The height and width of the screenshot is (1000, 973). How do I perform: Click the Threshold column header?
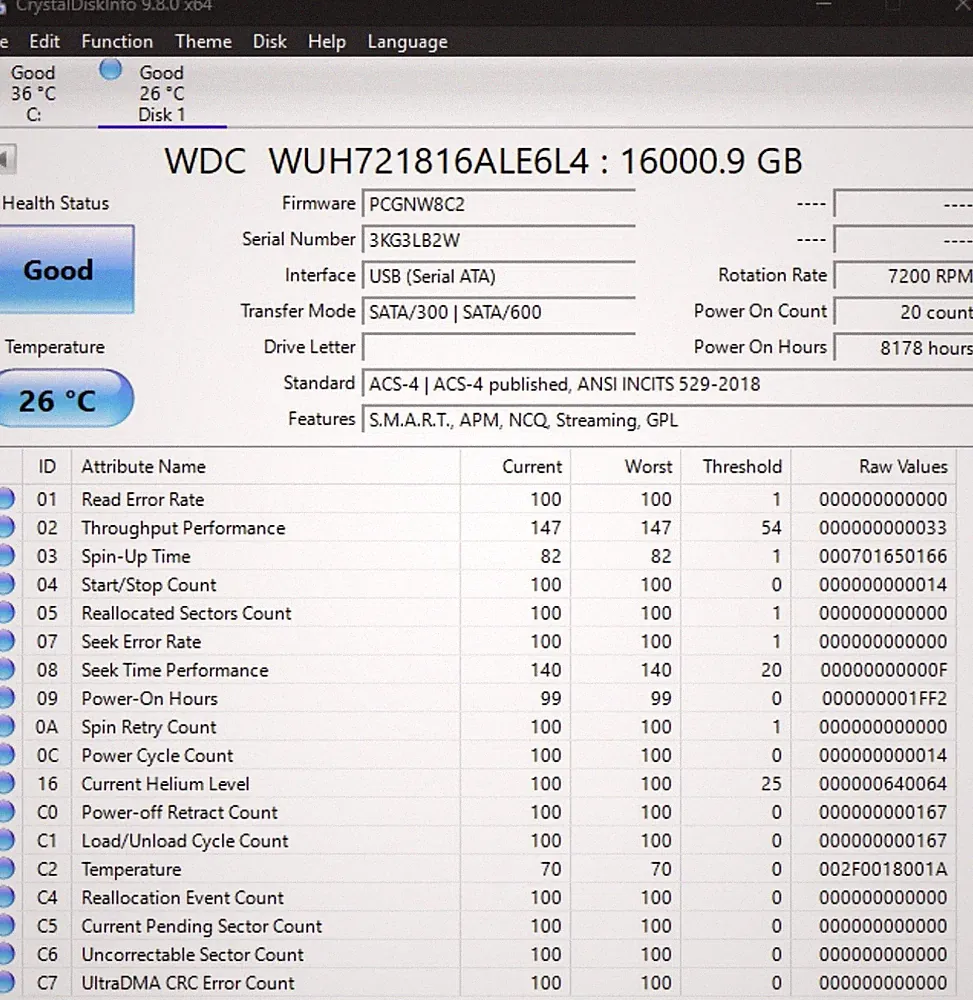pyautogui.click(x=736, y=466)
